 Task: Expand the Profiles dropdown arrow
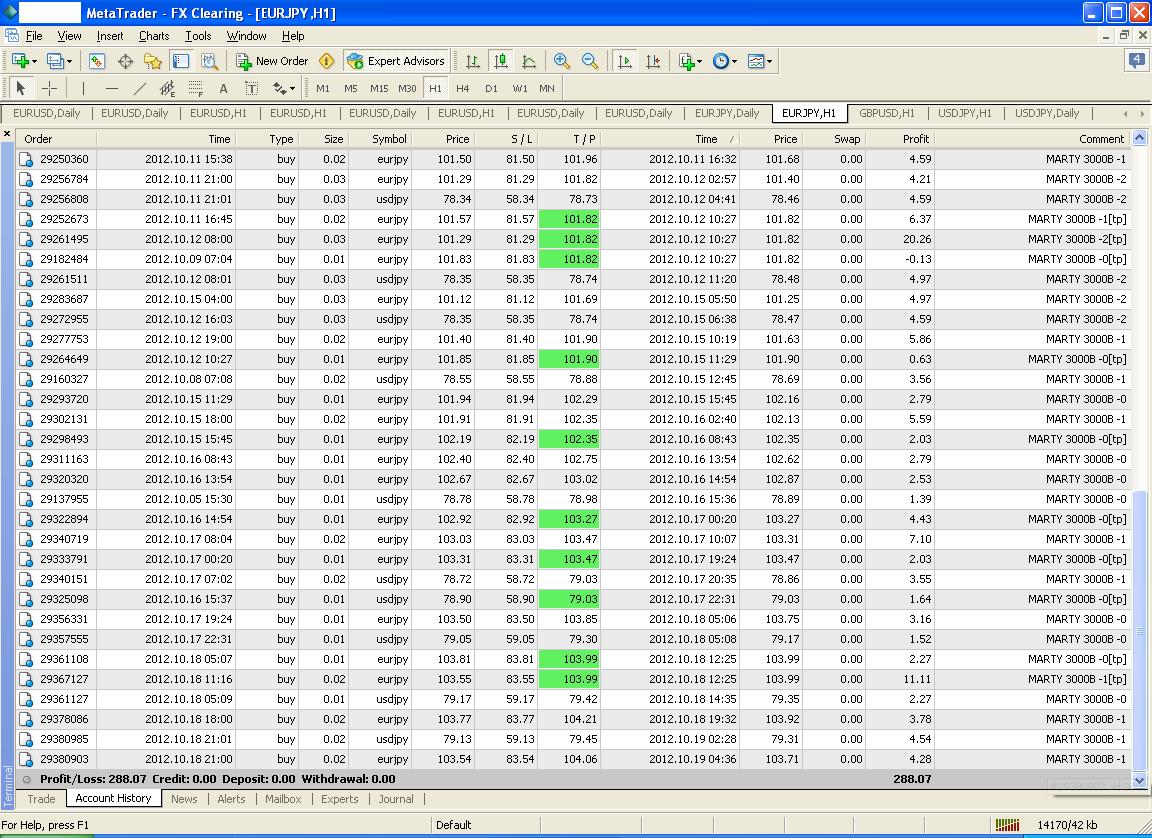point(69,62)
